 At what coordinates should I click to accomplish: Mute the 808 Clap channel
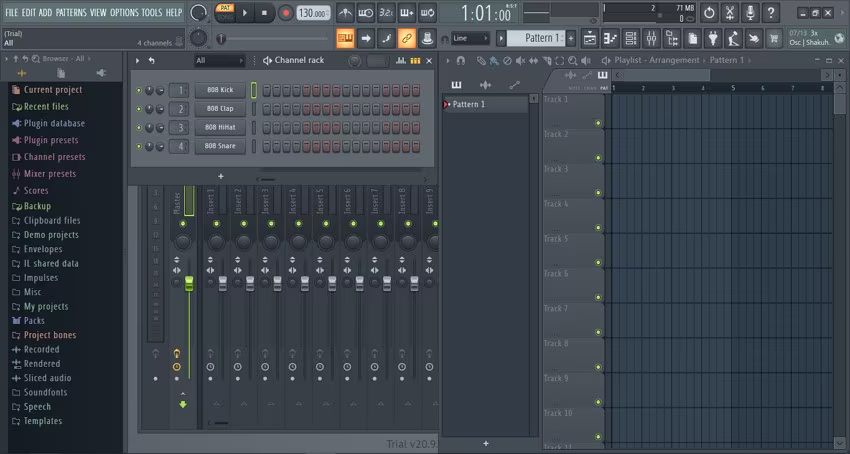139,109
